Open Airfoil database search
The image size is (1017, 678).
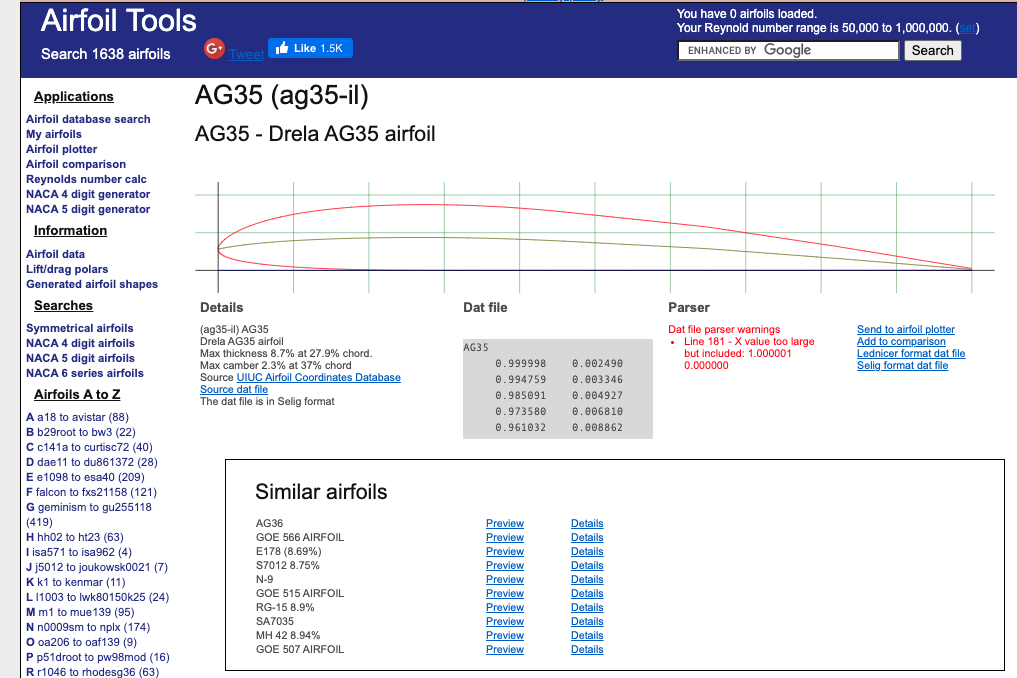(88, 119)
